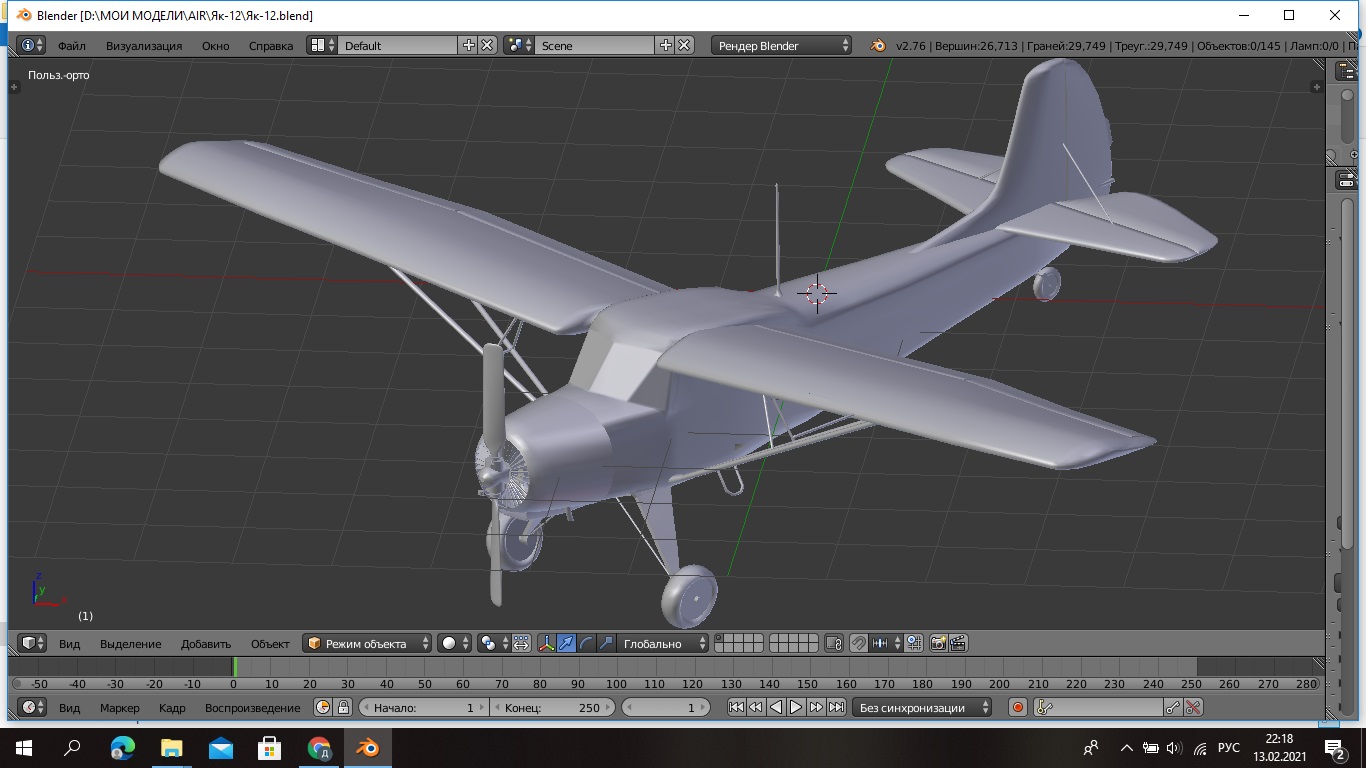Click the Конец end frame field
Viewport: 1366px width, 768px height.
[x=552, y=708]
